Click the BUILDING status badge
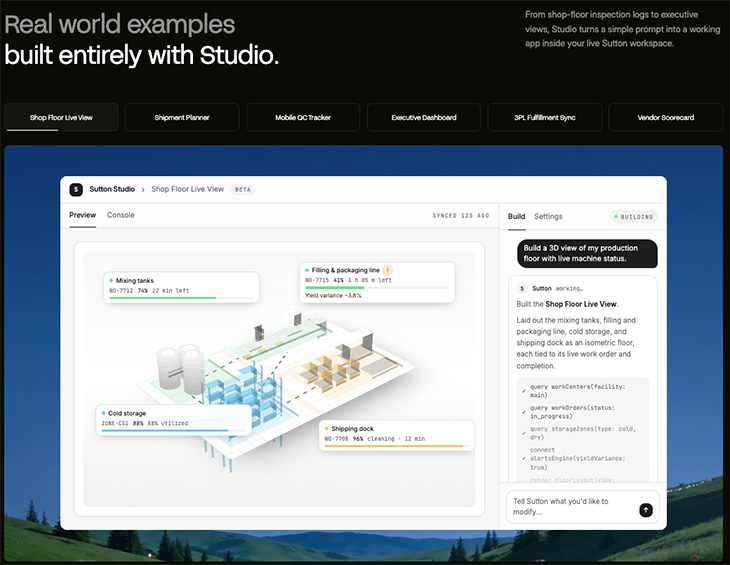Viewport: 730px width, 565px height. pyautogui.click(x=634, y=217)
